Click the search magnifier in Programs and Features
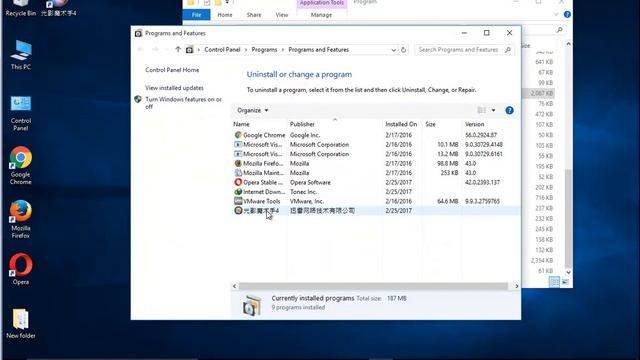Screen dimensions: 640x360 pyautogui.click(x=508, y=50)
